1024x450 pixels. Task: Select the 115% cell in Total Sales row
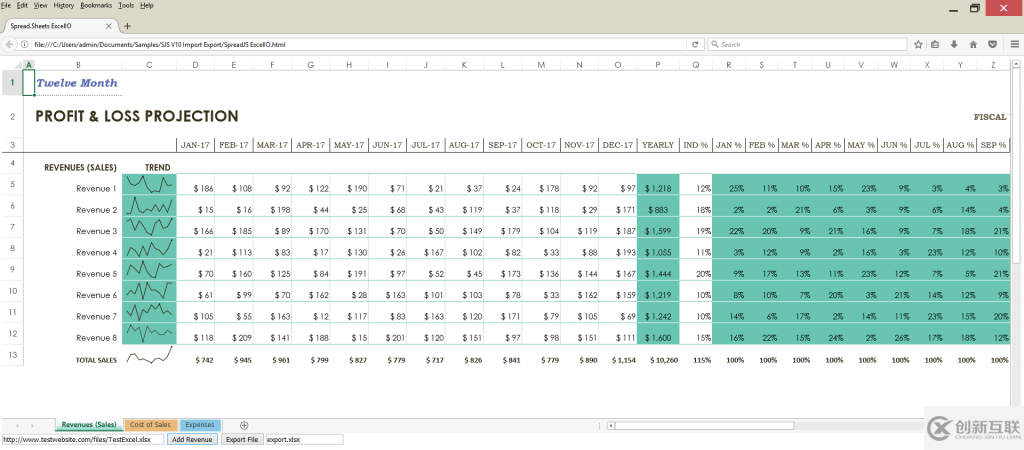[x=696, y=360]
